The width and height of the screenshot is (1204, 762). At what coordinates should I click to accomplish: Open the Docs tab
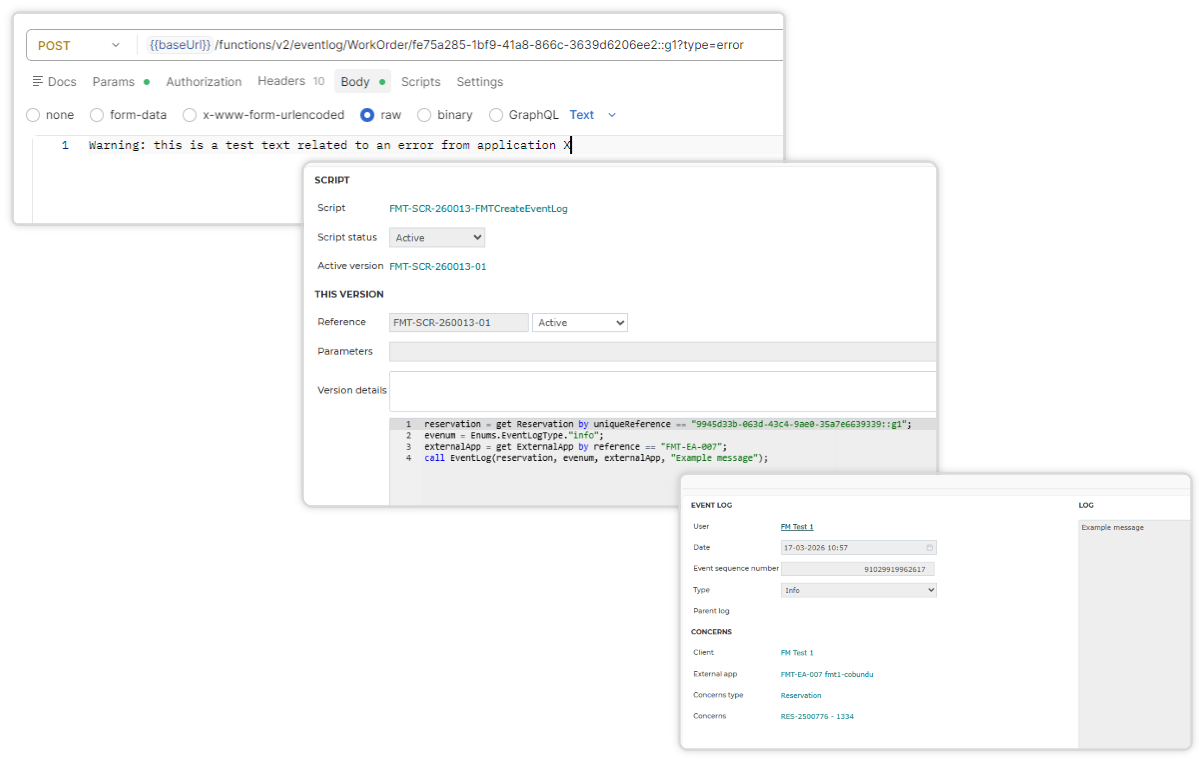click(54, 82)
